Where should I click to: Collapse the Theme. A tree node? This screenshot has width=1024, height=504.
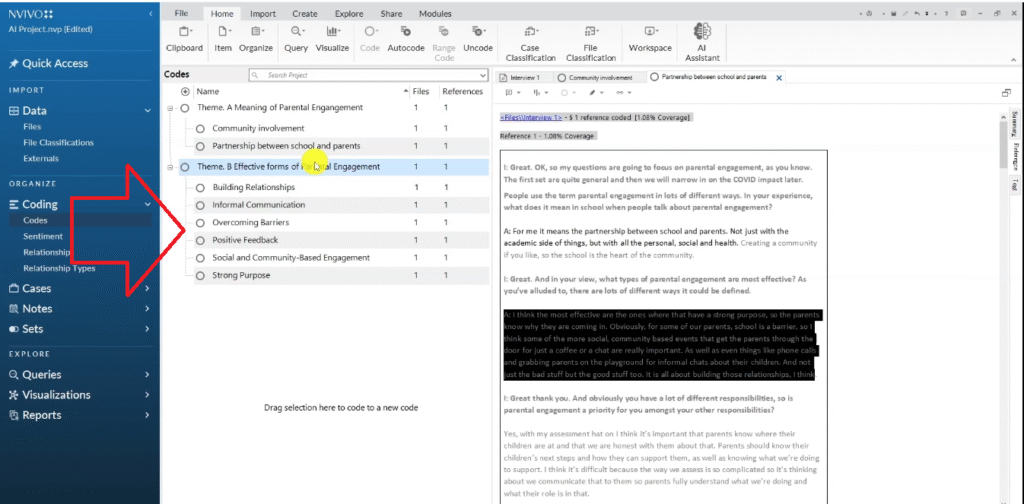(x=170, y=108)
